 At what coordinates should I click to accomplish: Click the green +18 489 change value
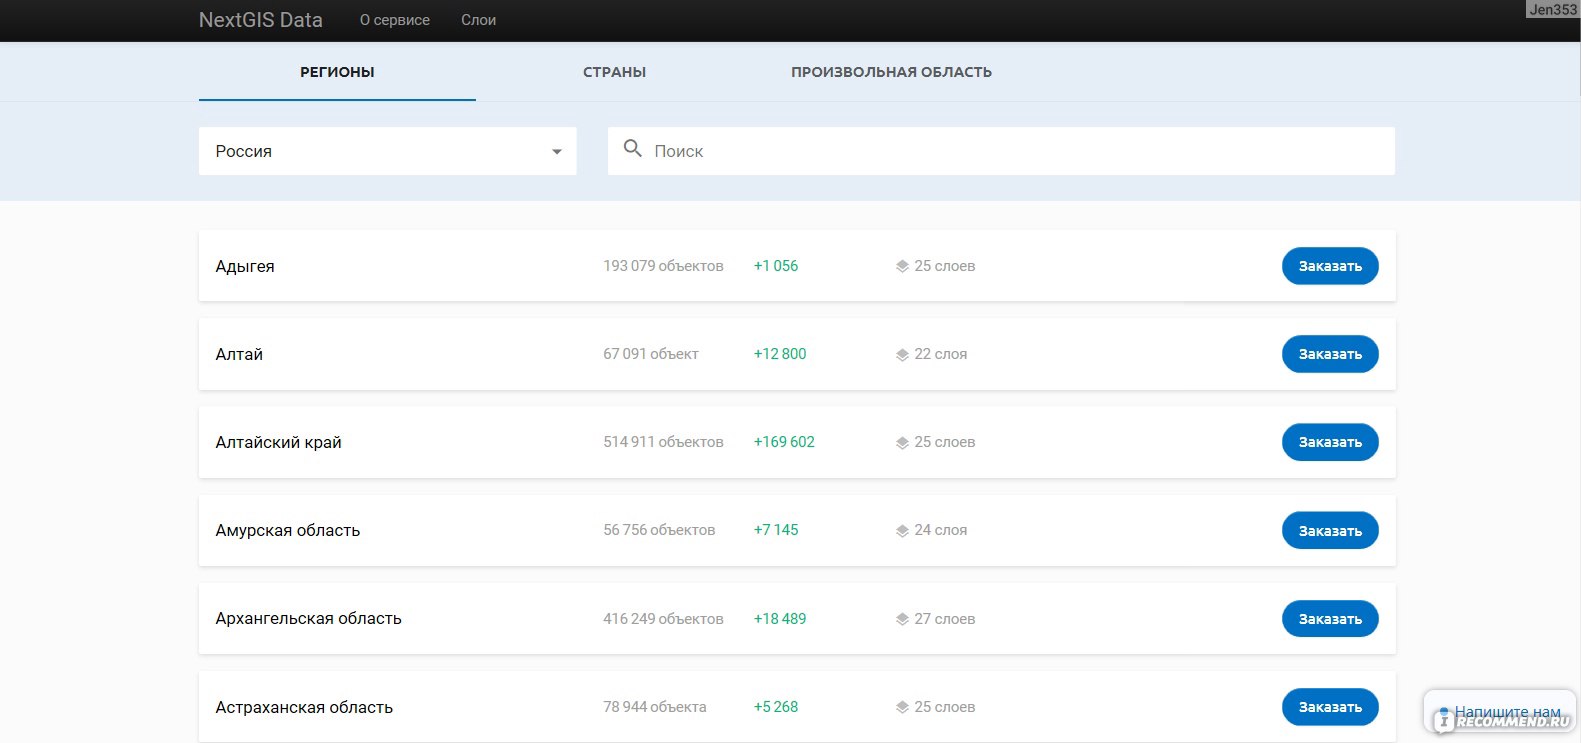(x=780, y=619)
